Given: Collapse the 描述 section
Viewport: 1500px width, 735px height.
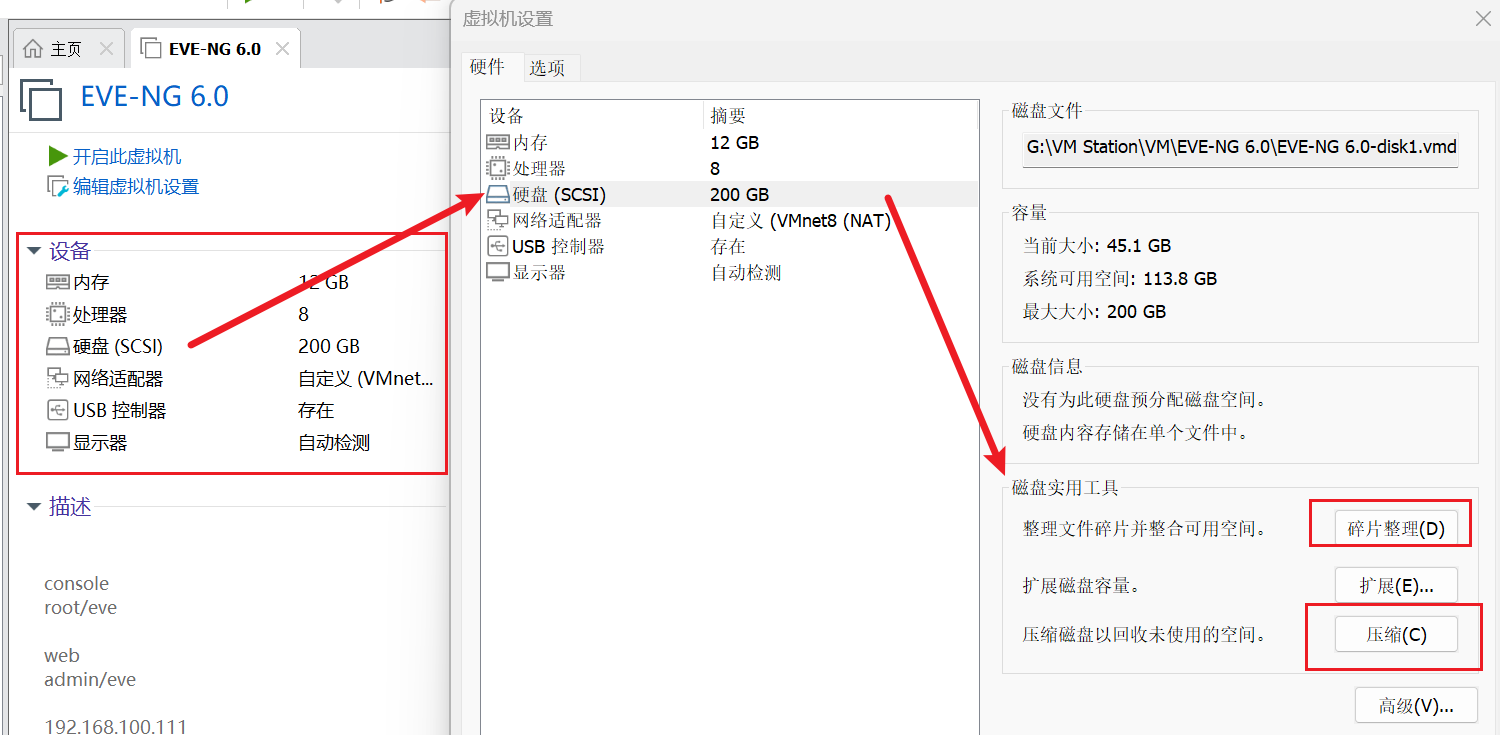Looking at the screenshot, I should [34, 507].
